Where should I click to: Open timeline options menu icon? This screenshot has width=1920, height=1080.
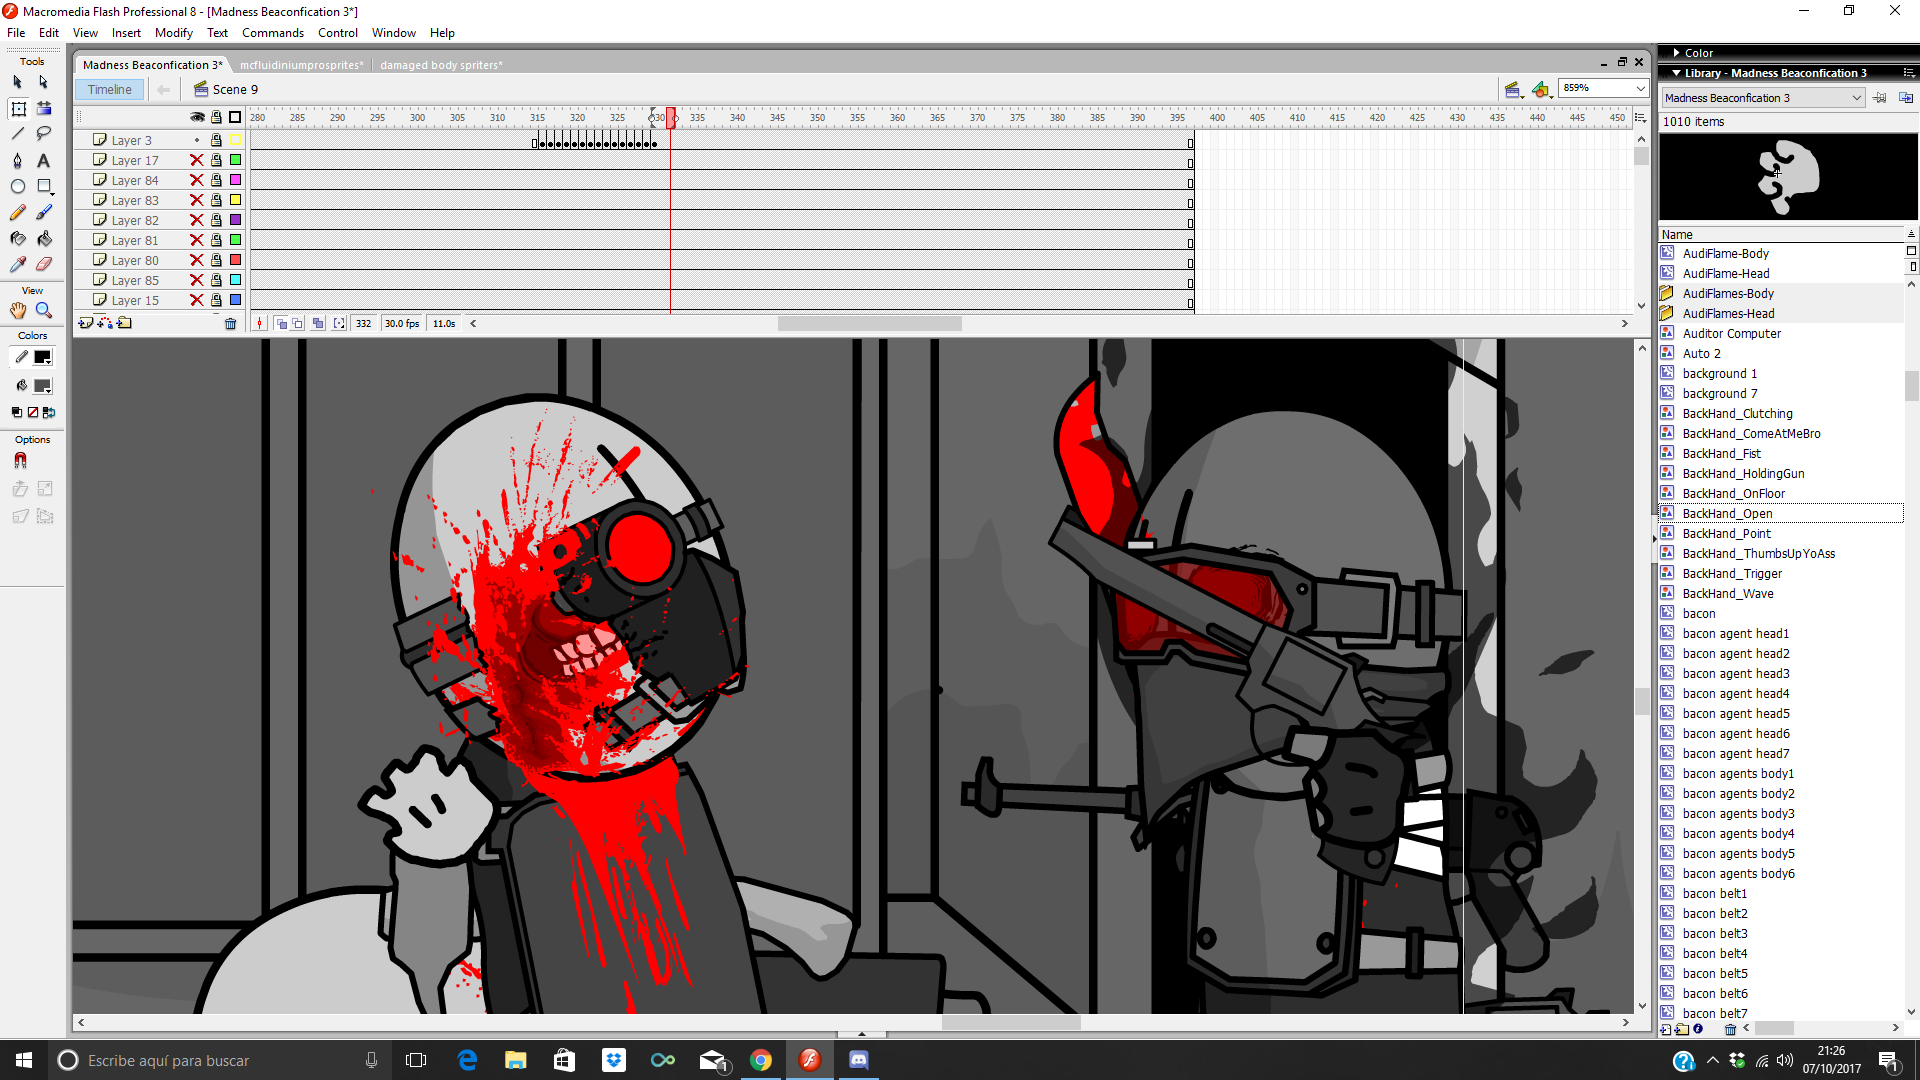click(1640, 118)
